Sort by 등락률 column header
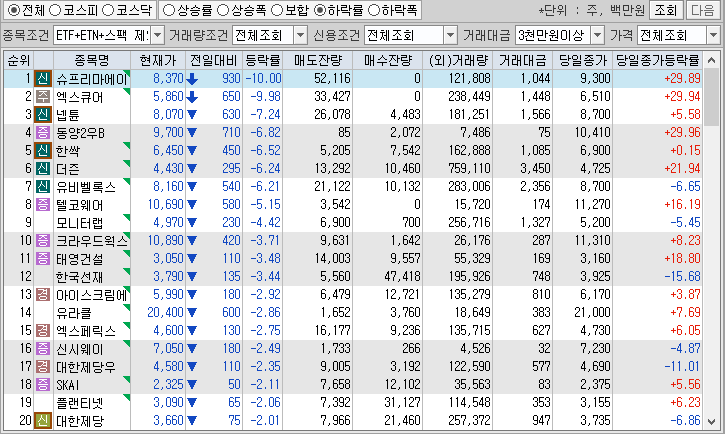Viewport: 725px width, 434px height. pos(262,61)
